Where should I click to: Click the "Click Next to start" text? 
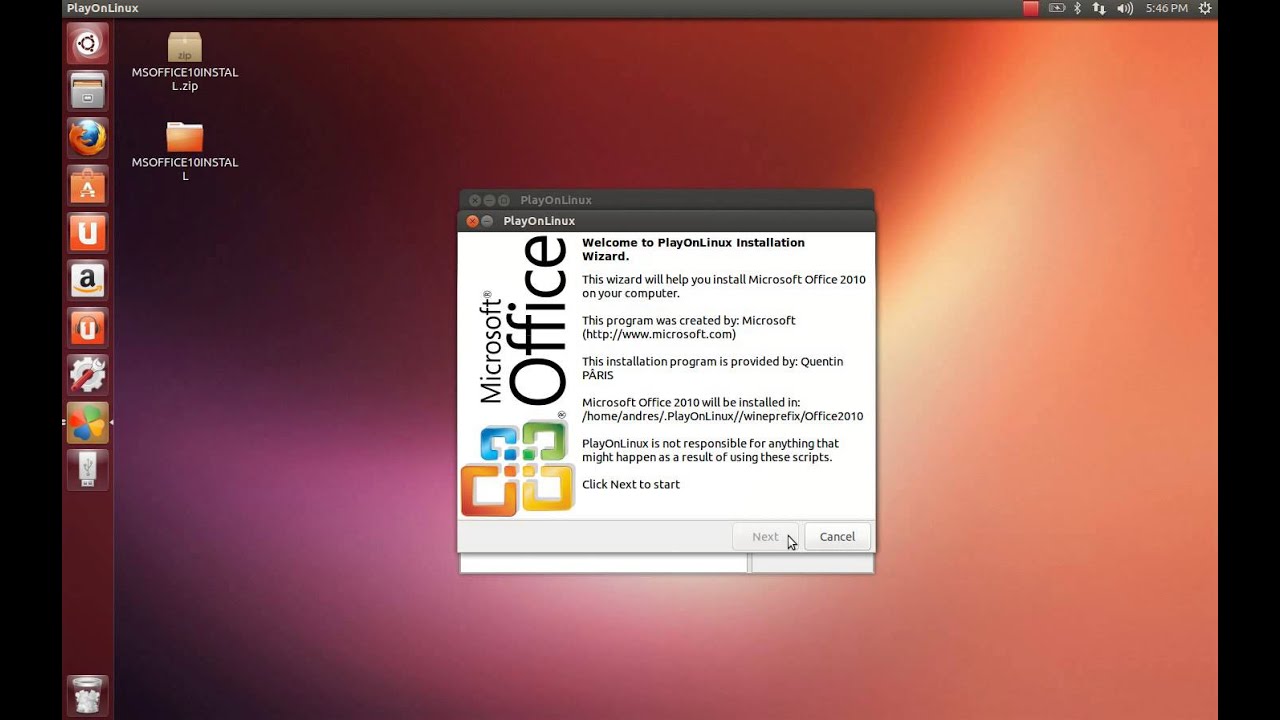click(631, 484)
